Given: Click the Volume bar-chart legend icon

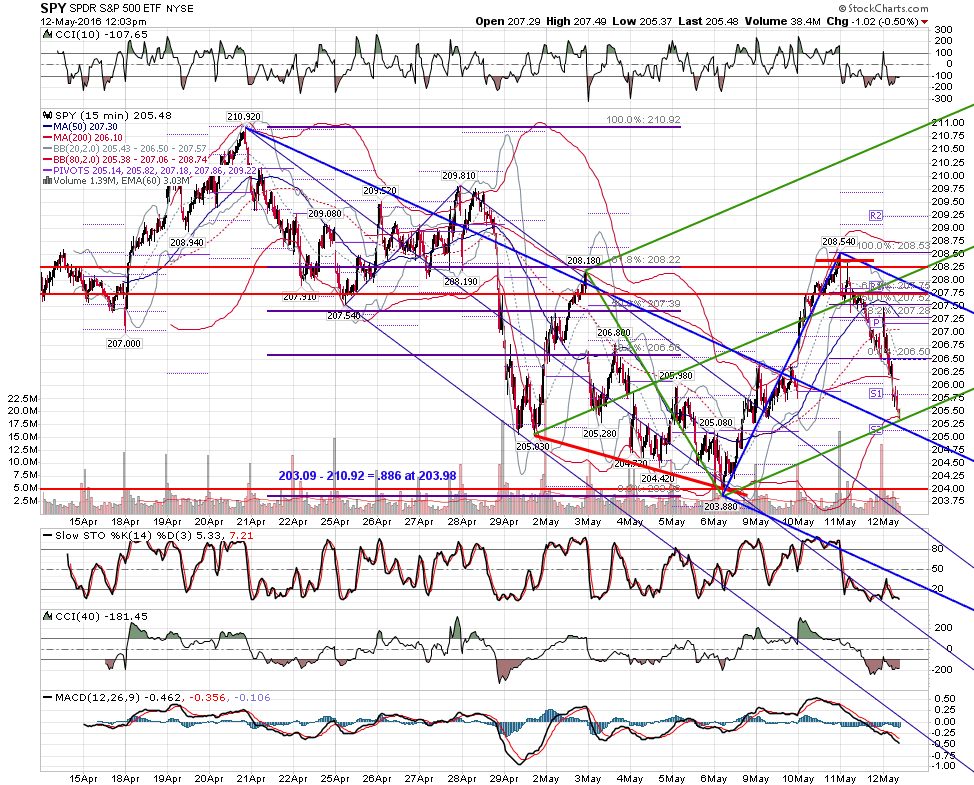Looking at the screenshot, I should pyautogui.click(x=47, y=181).
